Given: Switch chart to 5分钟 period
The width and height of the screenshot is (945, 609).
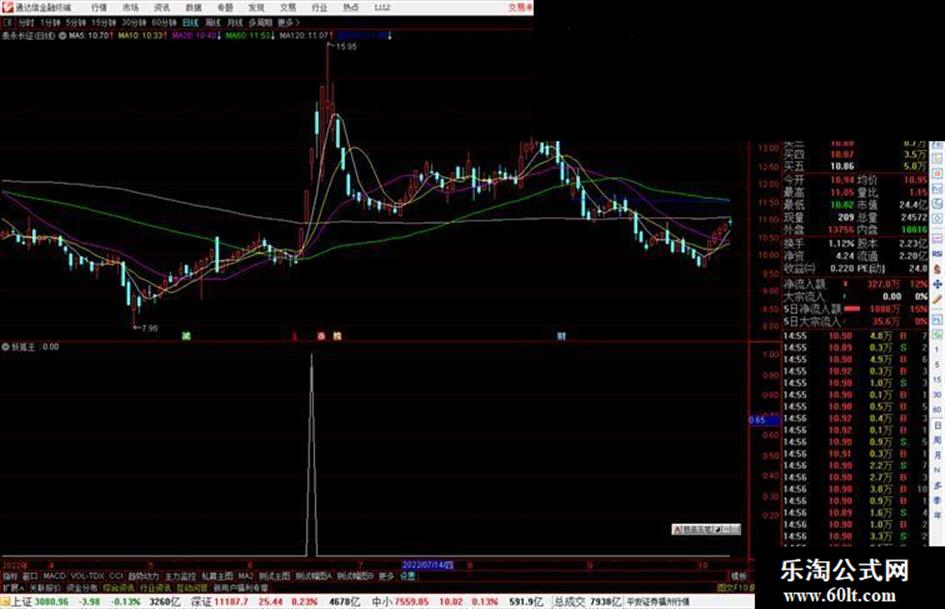Looking at the screenshot, I should [75, 23].
